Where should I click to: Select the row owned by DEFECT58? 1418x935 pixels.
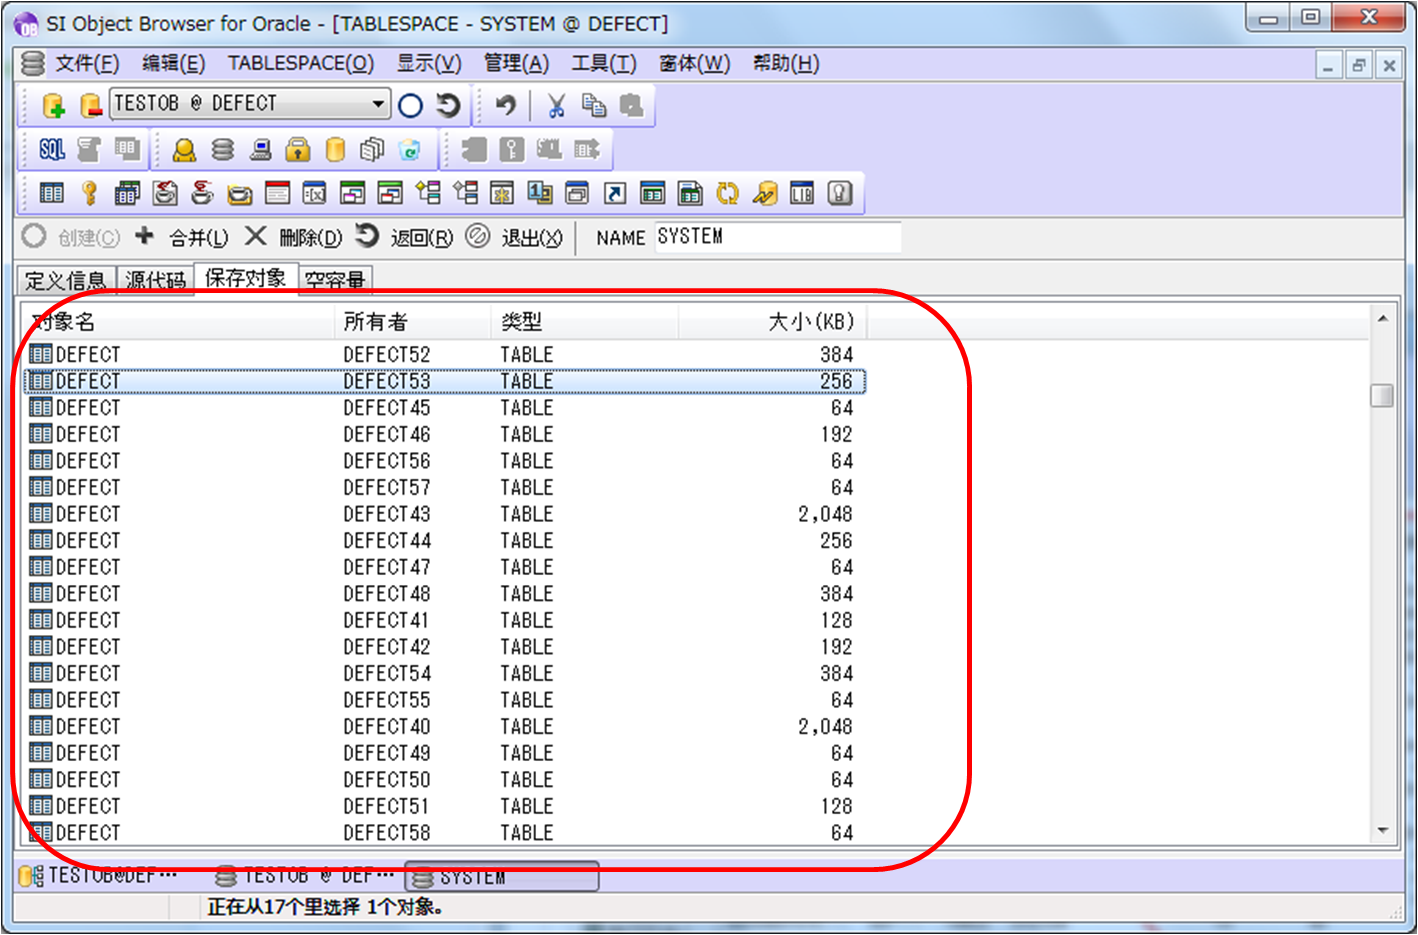click(x=444, y=833)
